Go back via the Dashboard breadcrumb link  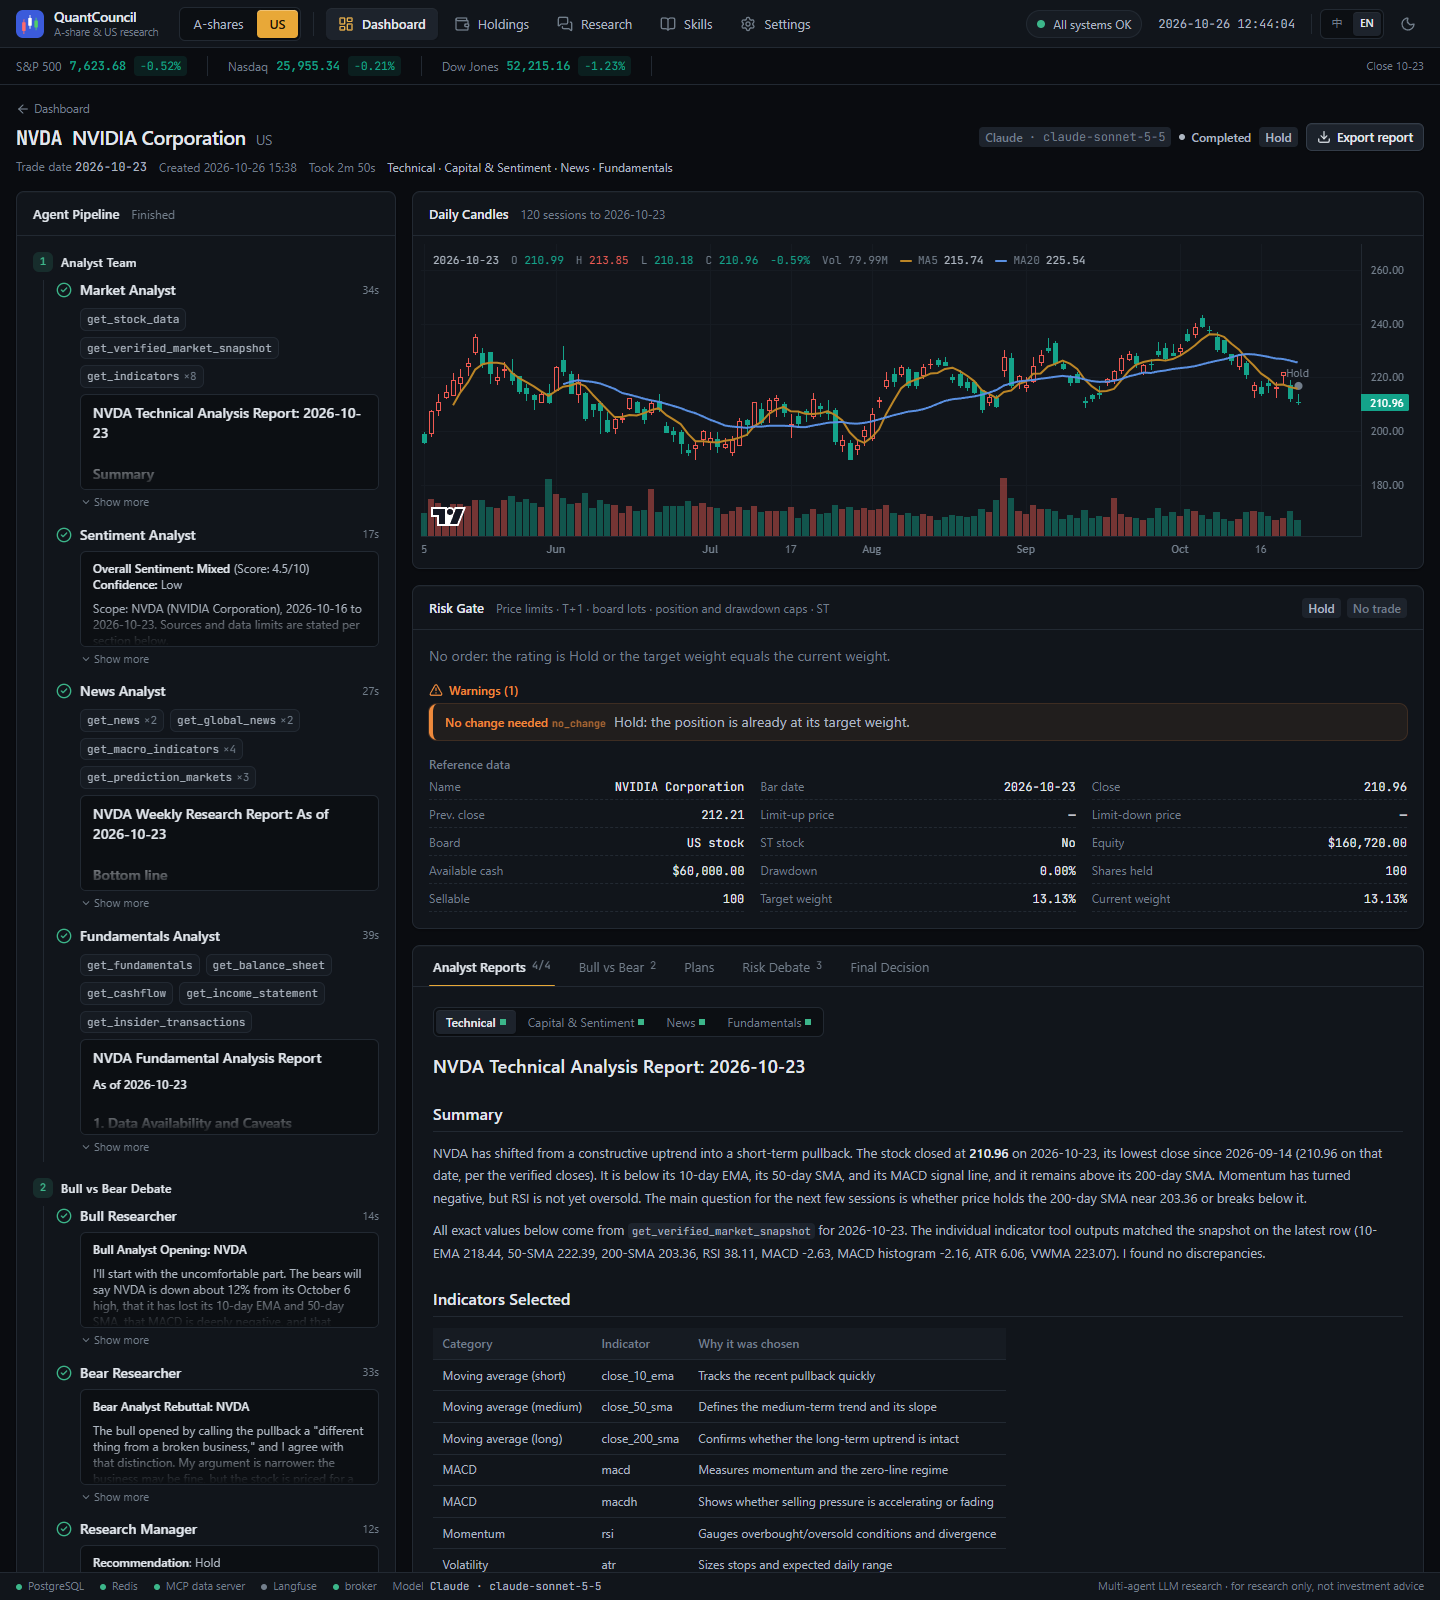point(54,109)
